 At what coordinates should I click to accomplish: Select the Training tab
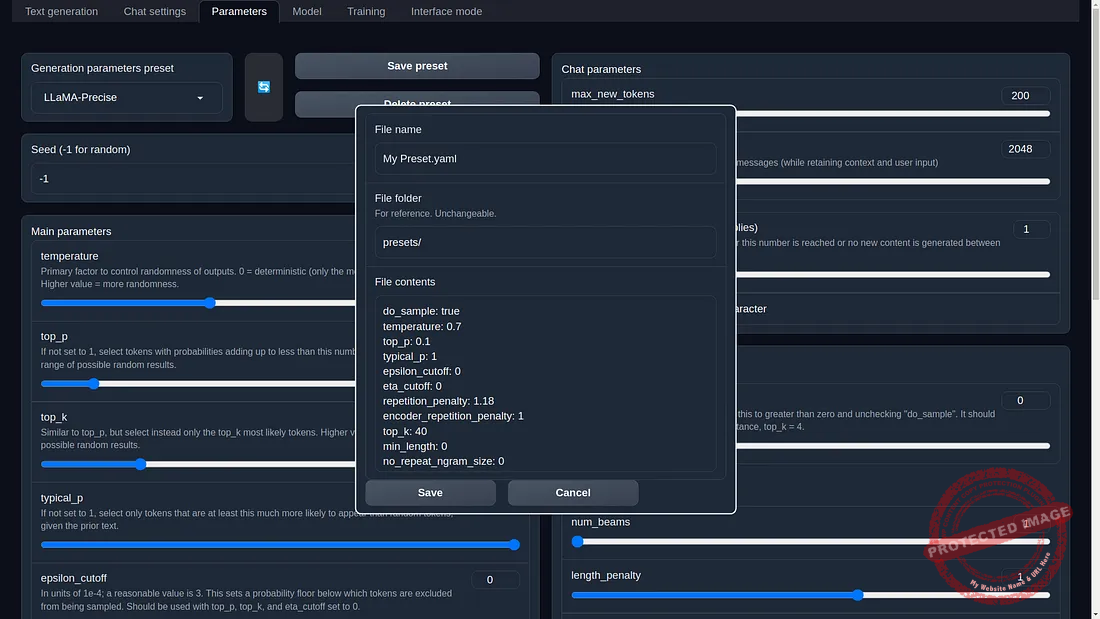pyautogui.click(x=366, y=12)
